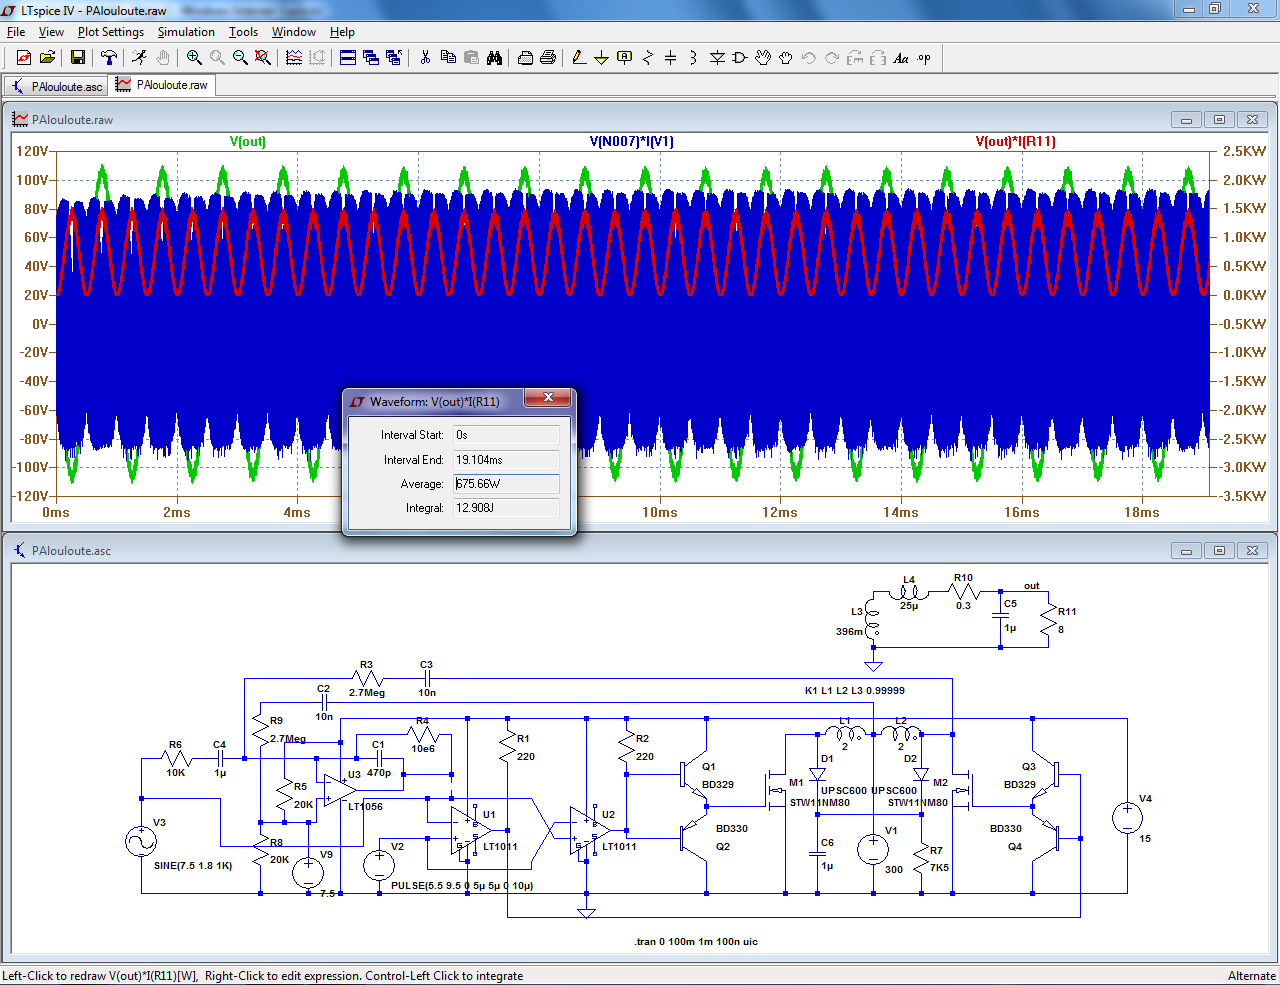Image resolution: width=1280 pixels, height=985 pixels.
Task: Open the Plot Settings menu
Action: (x=110, y=32)
